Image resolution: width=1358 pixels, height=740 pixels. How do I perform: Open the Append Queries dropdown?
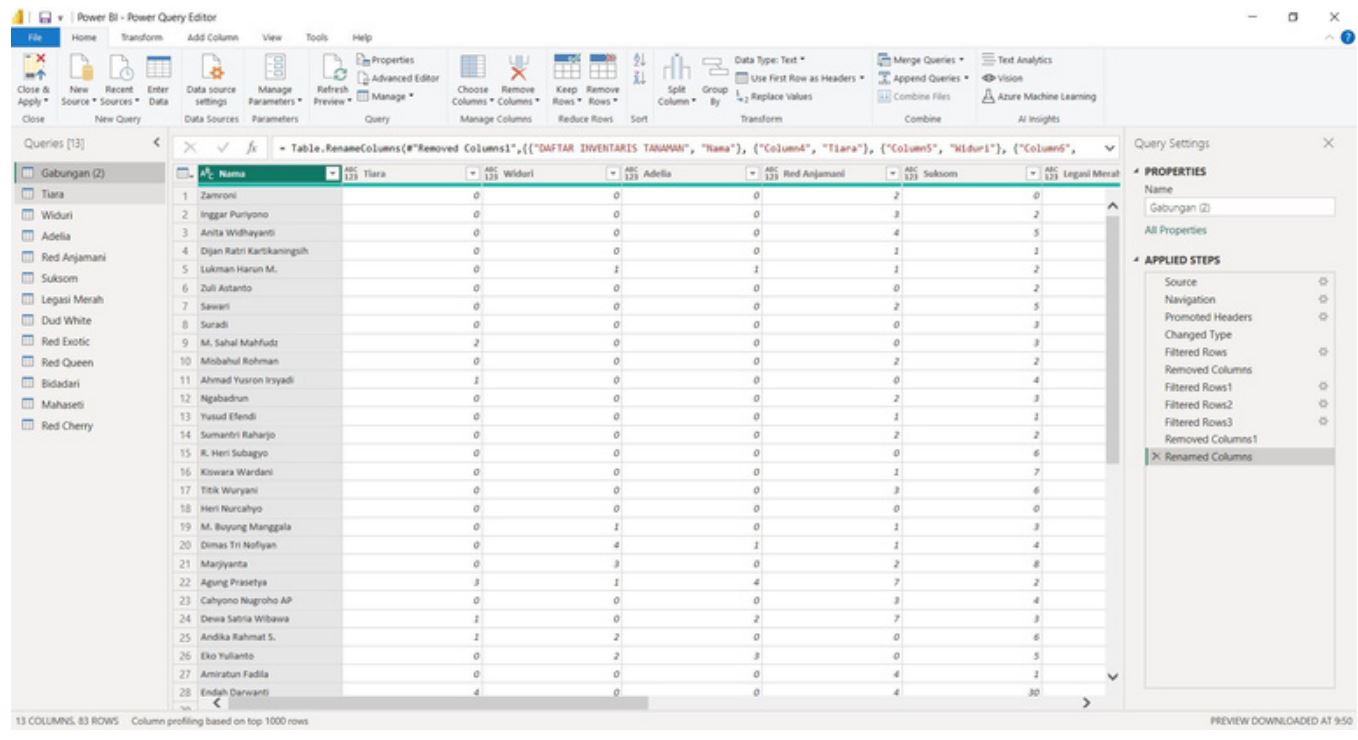click(x=924, y=78)
